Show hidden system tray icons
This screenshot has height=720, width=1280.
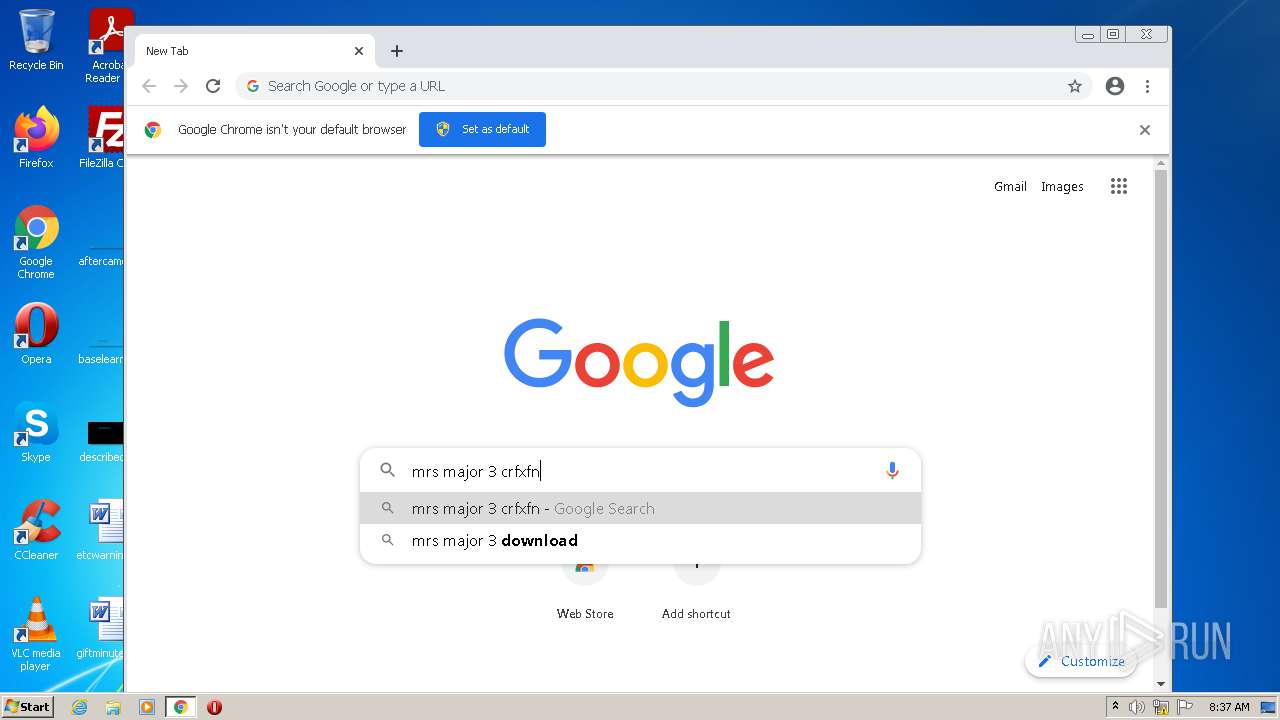point(1115,707)
